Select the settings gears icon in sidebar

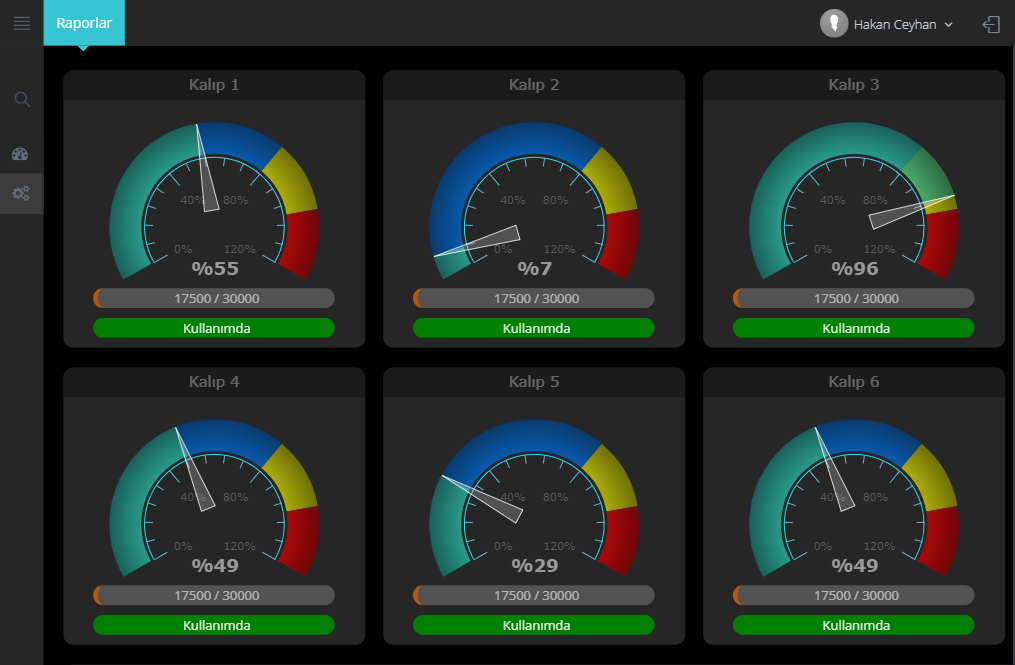coord(21,193)
